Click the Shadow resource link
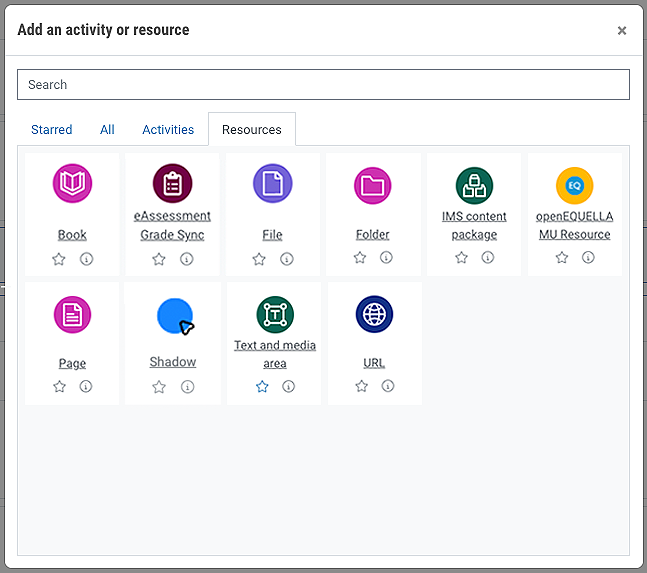The image size is (647, 573). pos(173,362)
